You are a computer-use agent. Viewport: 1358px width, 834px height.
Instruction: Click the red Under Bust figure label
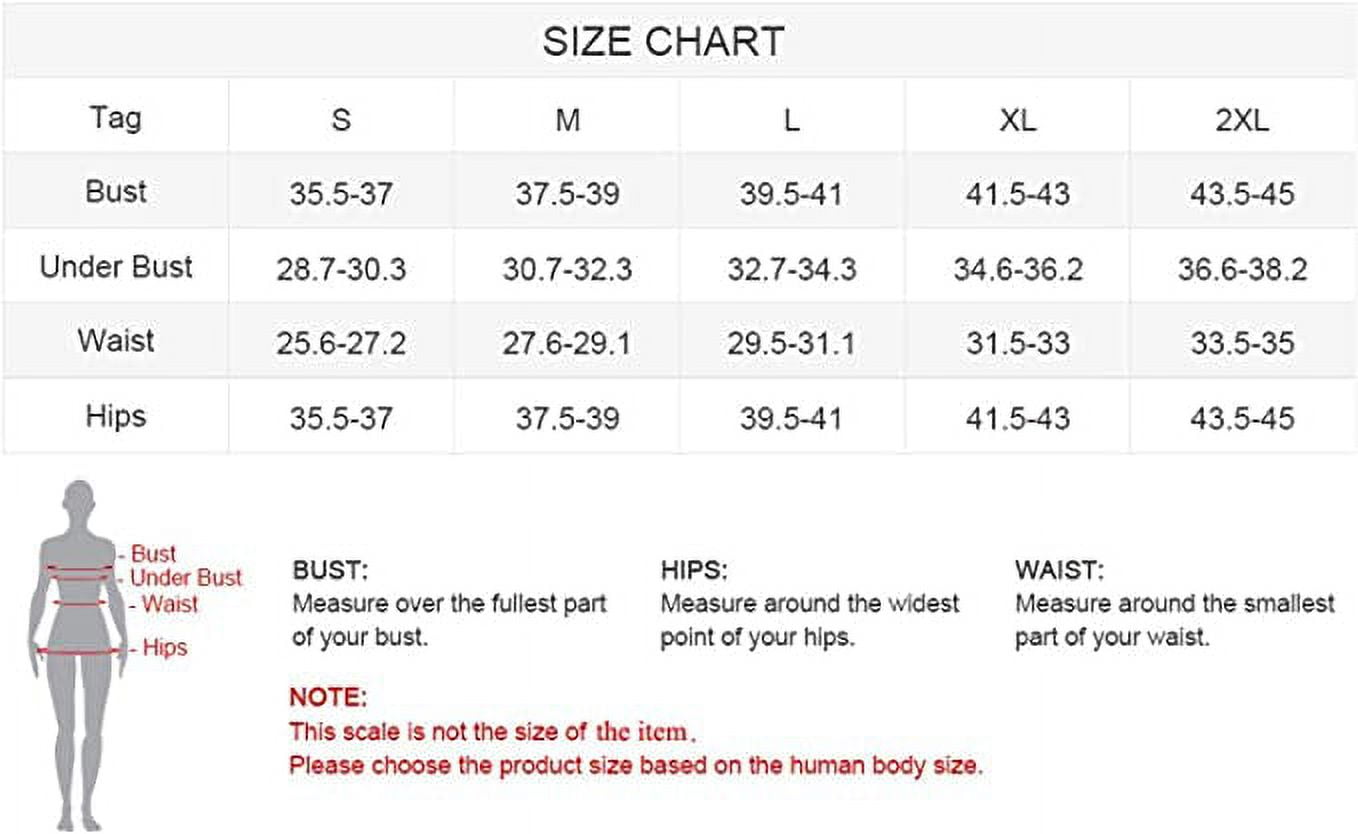tap(186, 577)
